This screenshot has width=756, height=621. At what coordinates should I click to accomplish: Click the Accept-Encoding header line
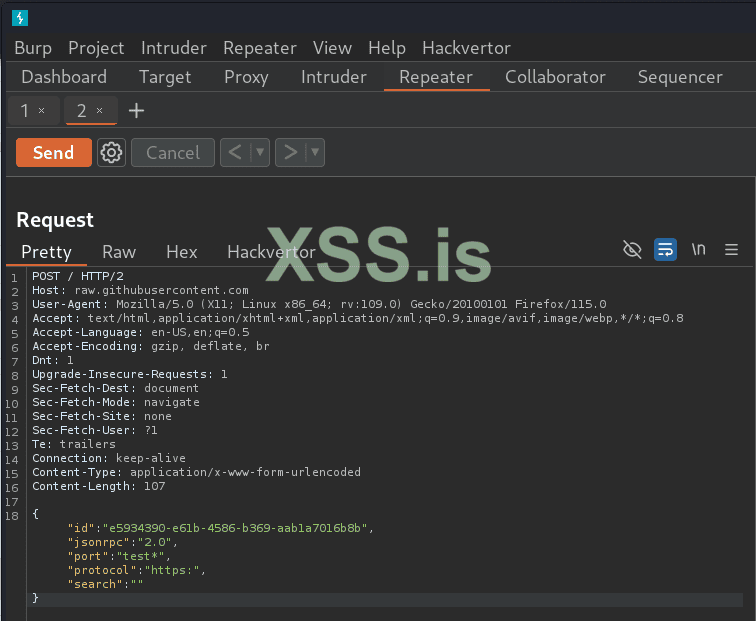click(x=151, y=346)
